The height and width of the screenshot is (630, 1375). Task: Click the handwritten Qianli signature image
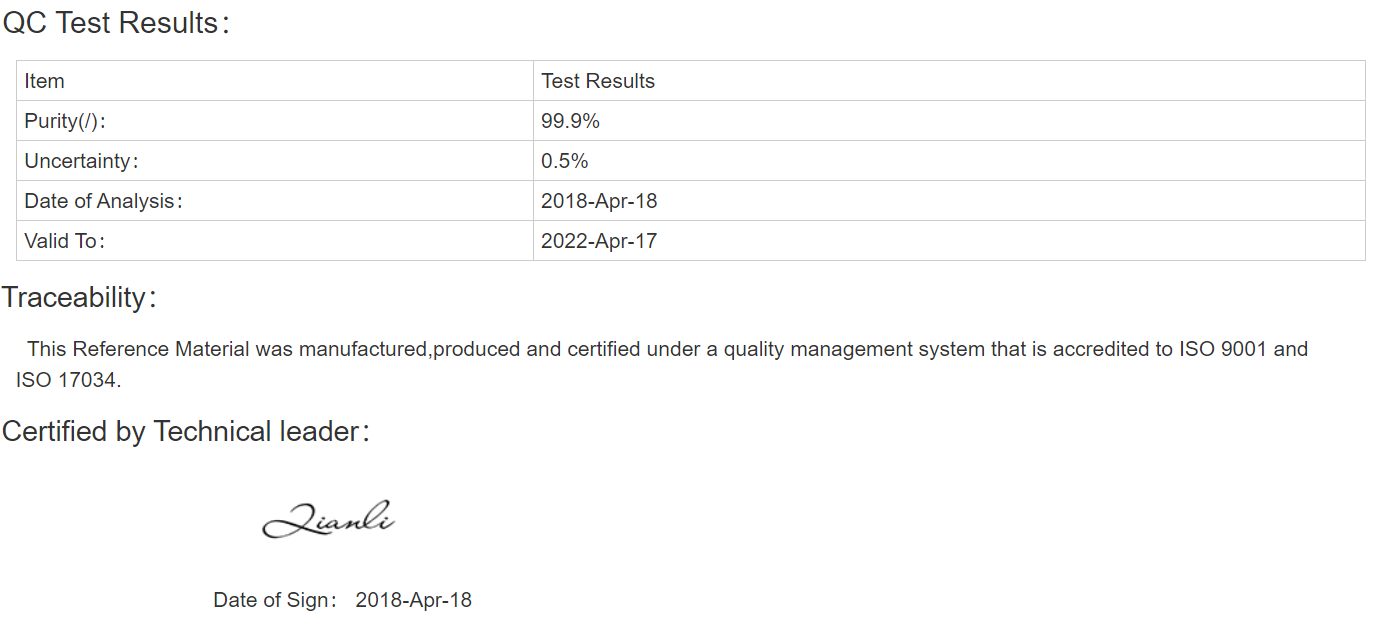pyautogui.click(x=329, y=519)
